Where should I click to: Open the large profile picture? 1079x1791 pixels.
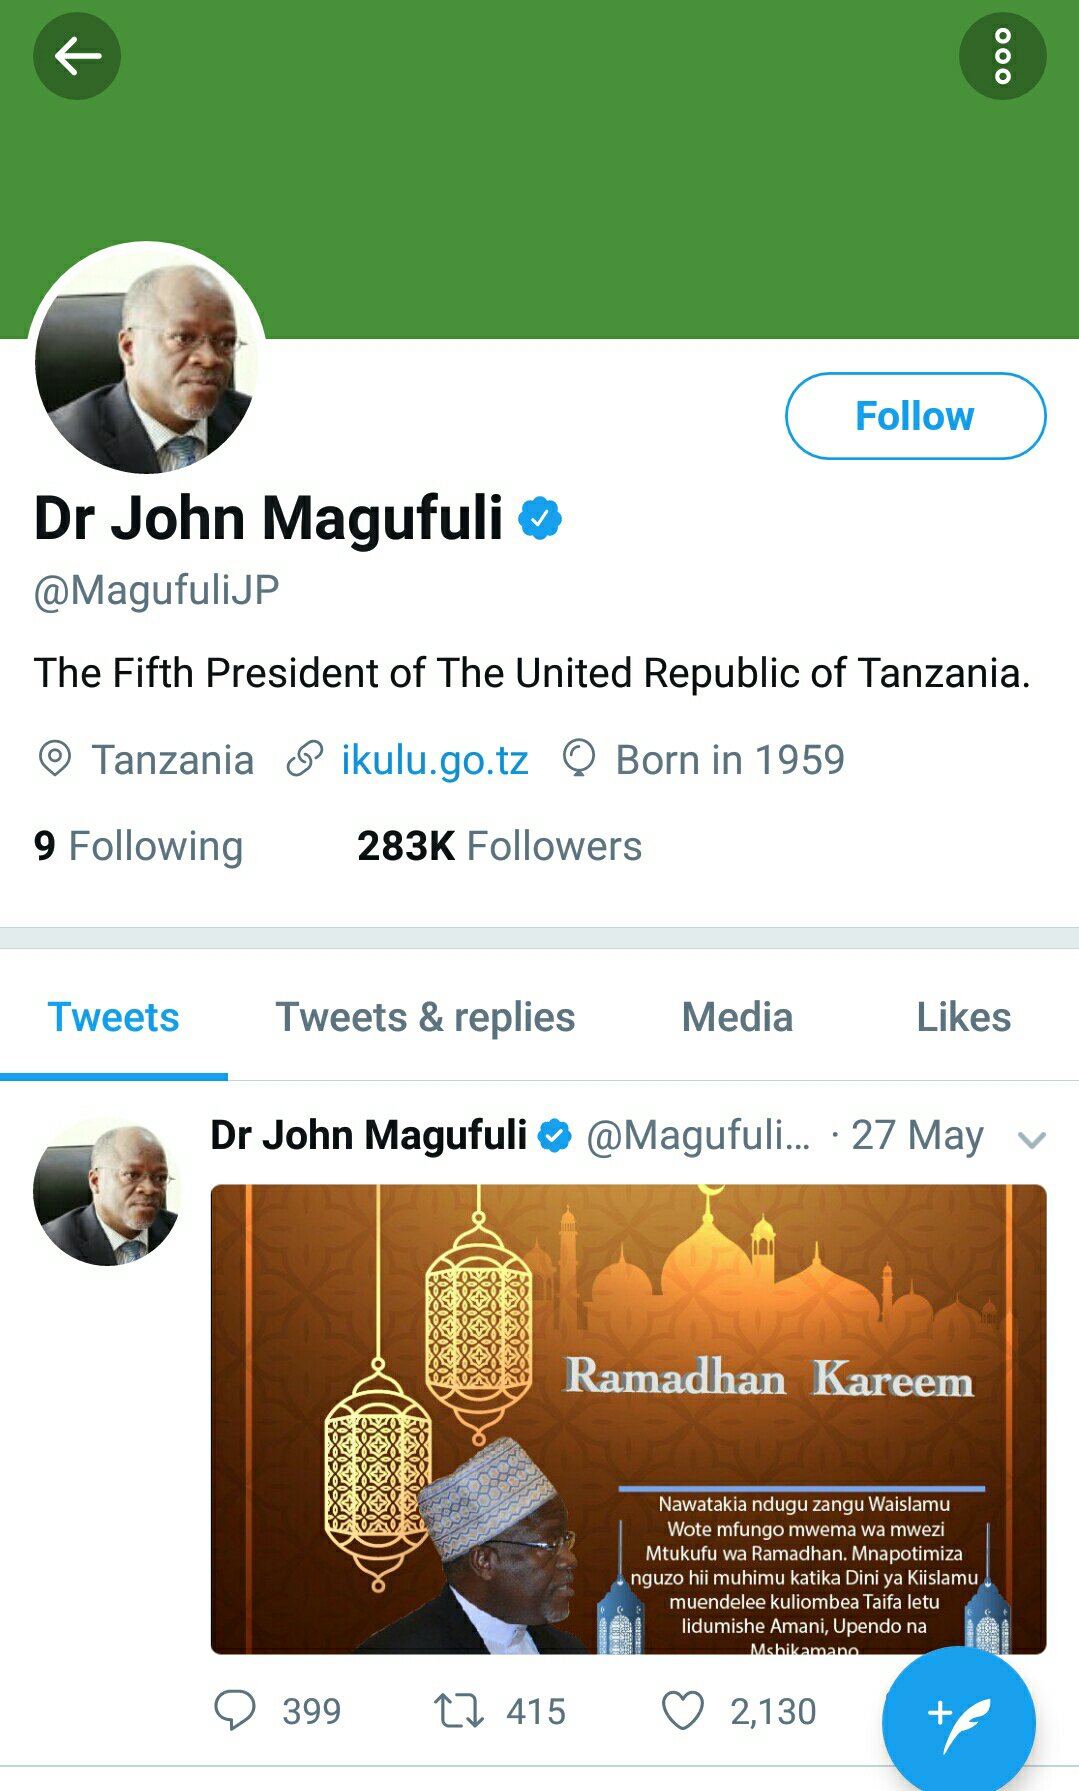coord(146,360)
